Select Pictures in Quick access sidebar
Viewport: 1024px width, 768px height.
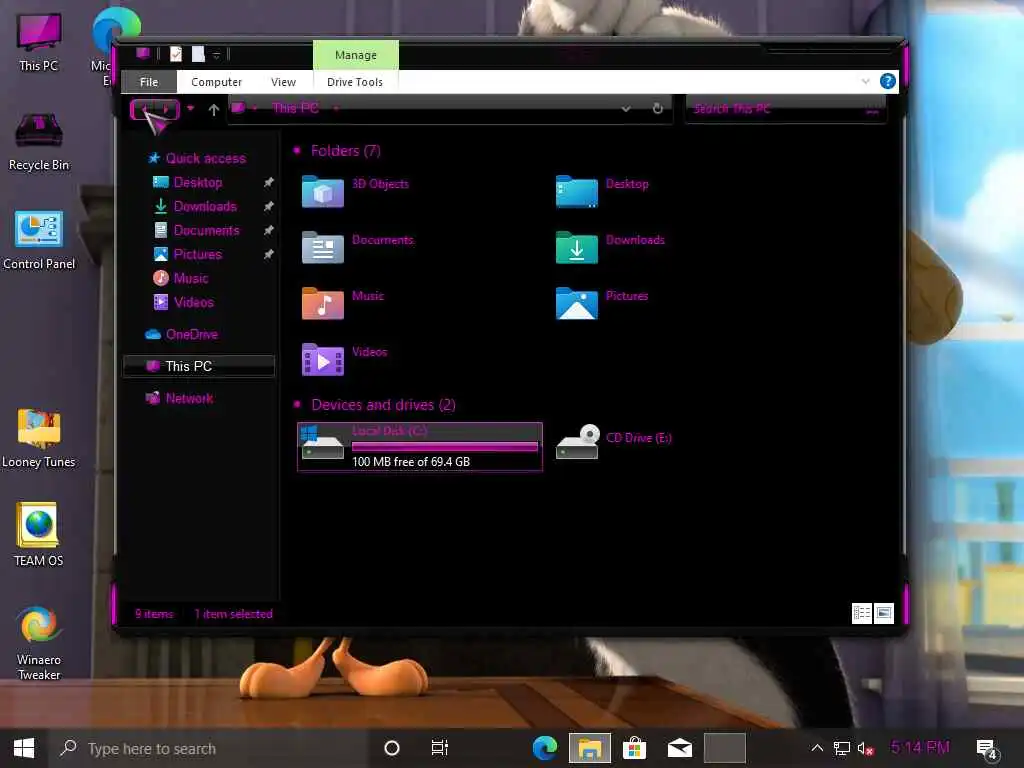click(199, 254)
